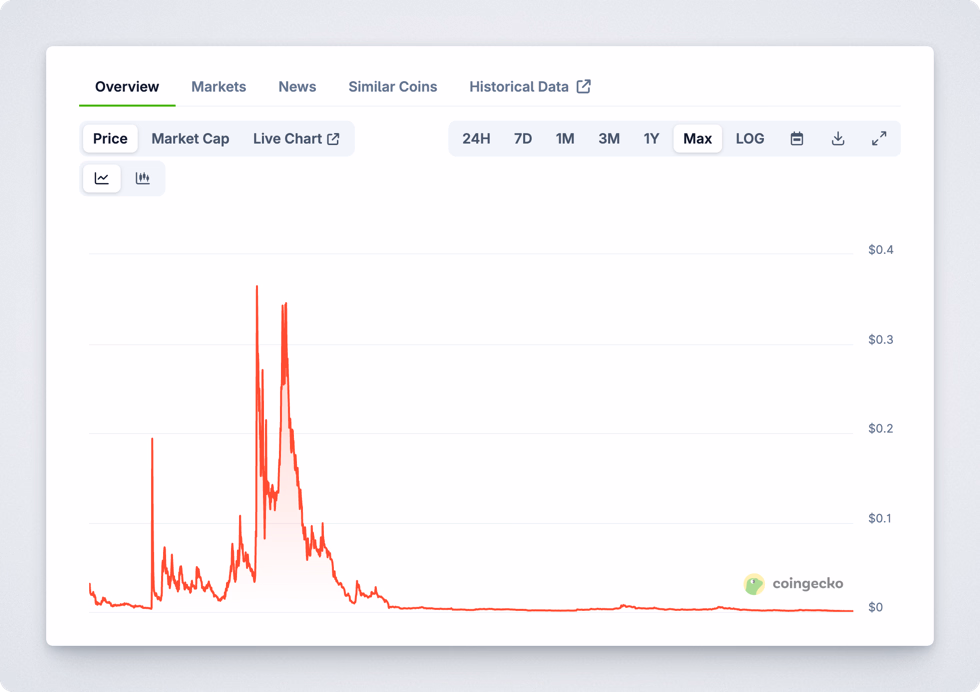
Task: Switch to the Markets tab
Action: 218,87
